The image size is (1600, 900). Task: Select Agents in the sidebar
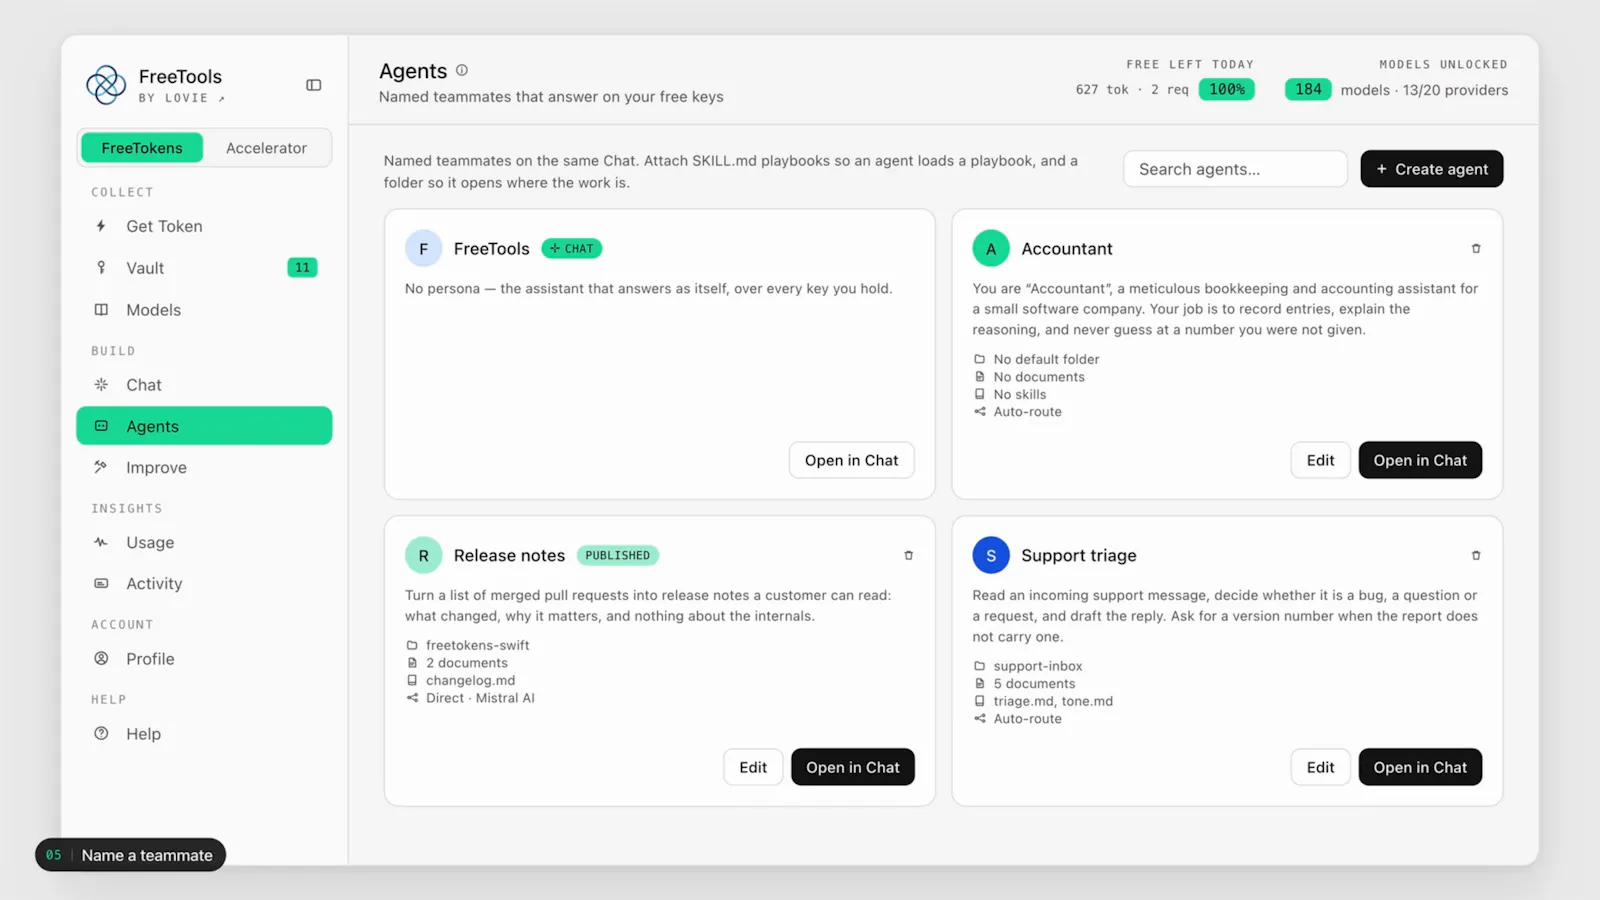[204, 426]
